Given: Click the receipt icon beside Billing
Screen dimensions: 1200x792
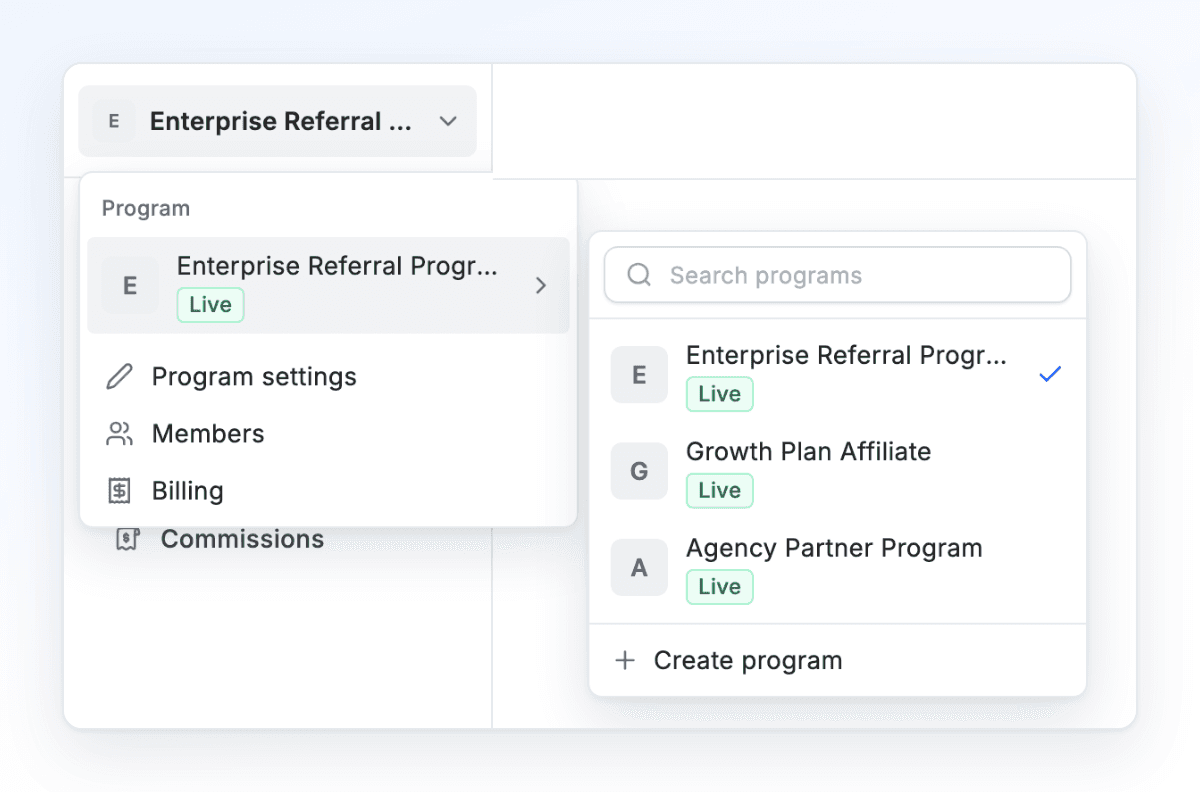Looking at the screenshot, I should pyautogui.click(x=119, y=491).
